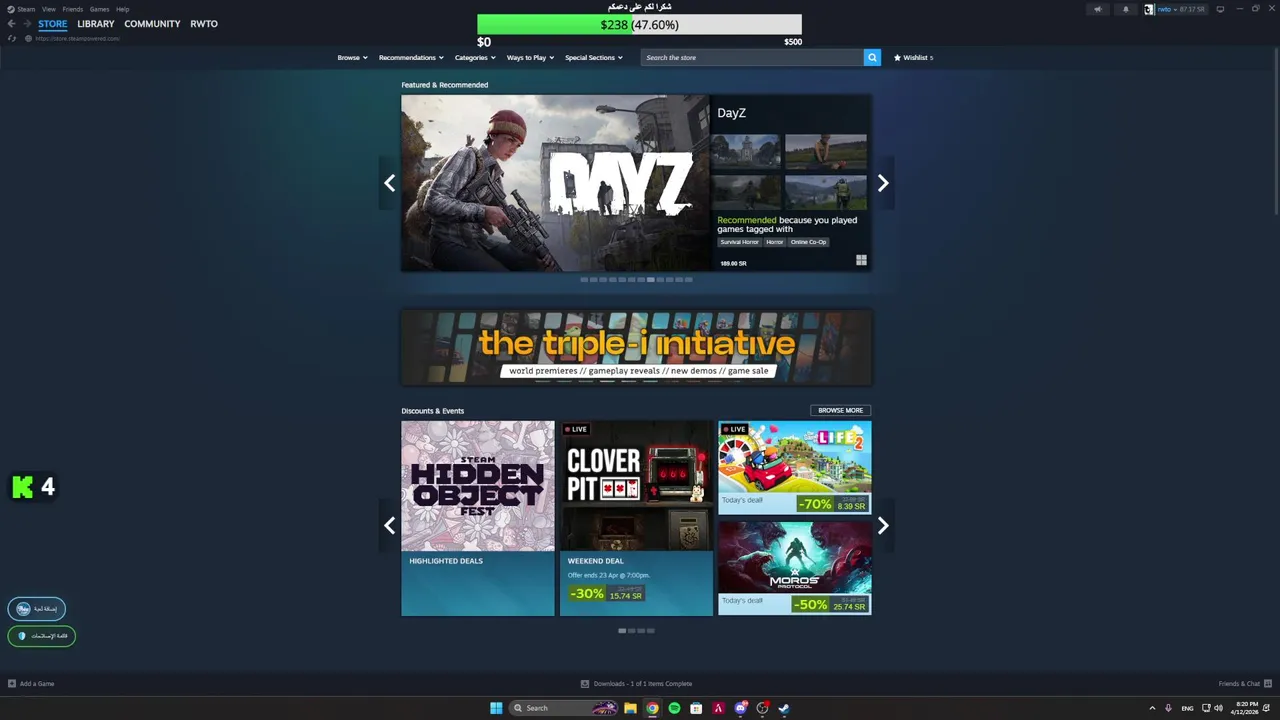Viewport: 1280px width, 720px height.
Task: Open the notifications bell
Action: point(1125,9)
